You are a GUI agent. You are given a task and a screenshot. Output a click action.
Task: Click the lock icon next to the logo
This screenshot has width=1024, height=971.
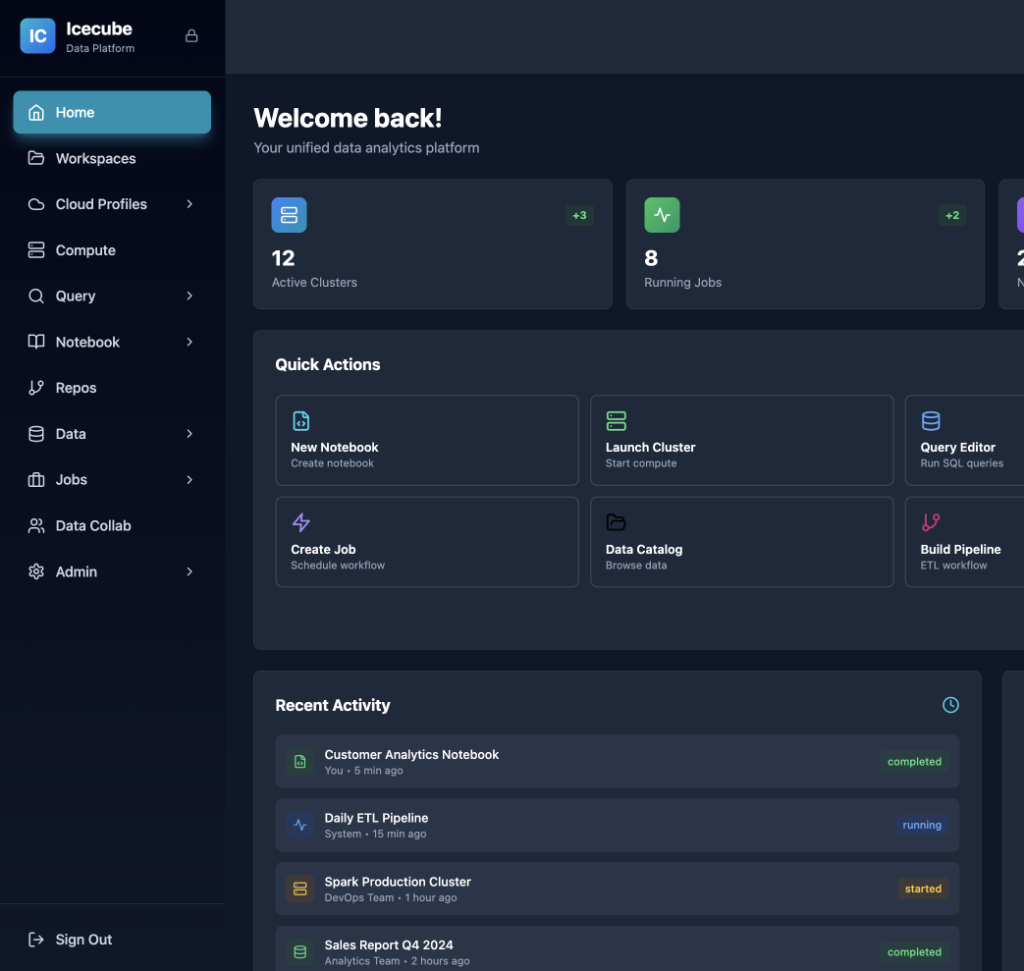191,36
